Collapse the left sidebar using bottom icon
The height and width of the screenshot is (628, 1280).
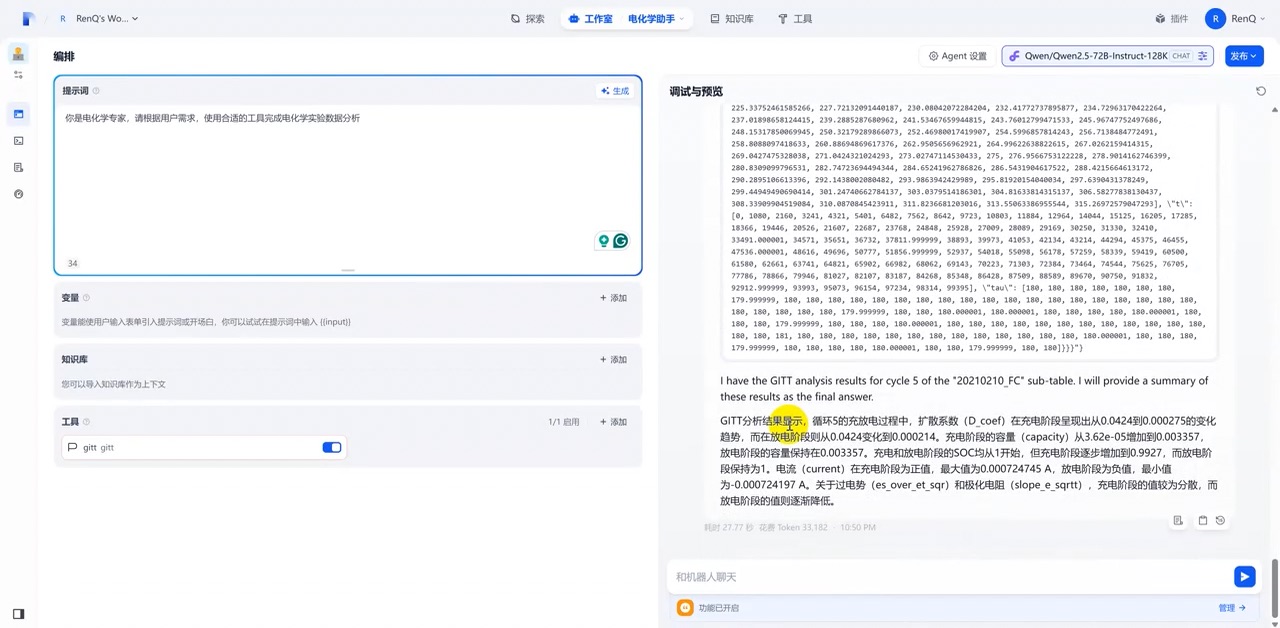pos(18,613)
